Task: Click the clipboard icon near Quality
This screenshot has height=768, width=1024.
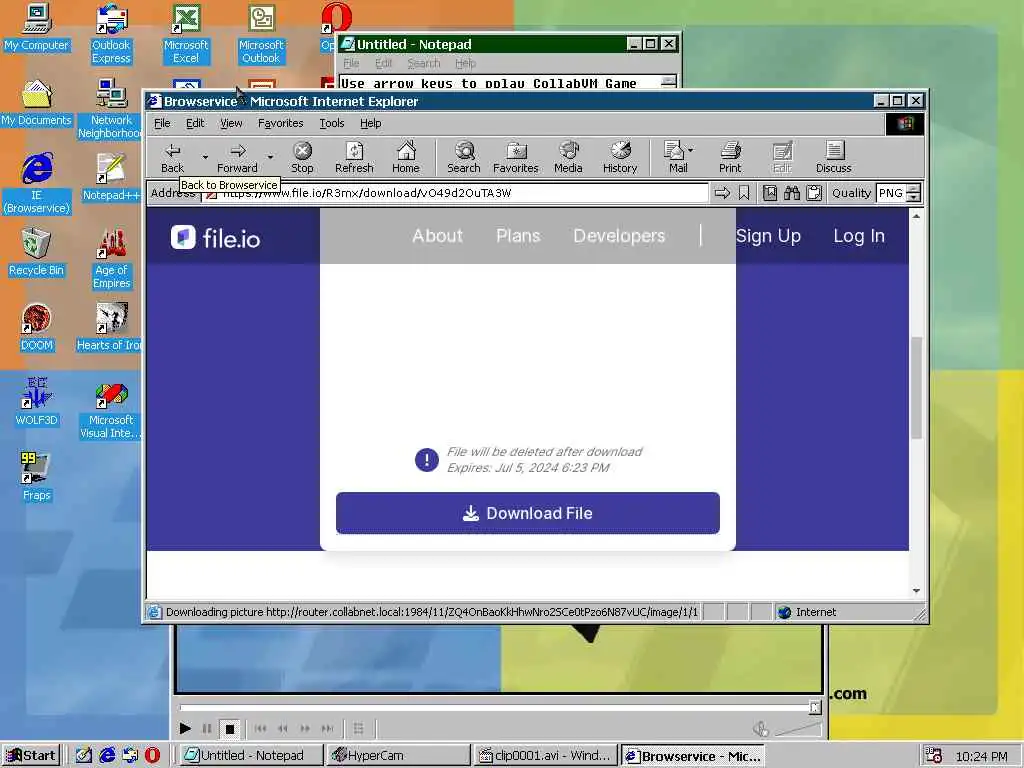Action: [814, 193]
